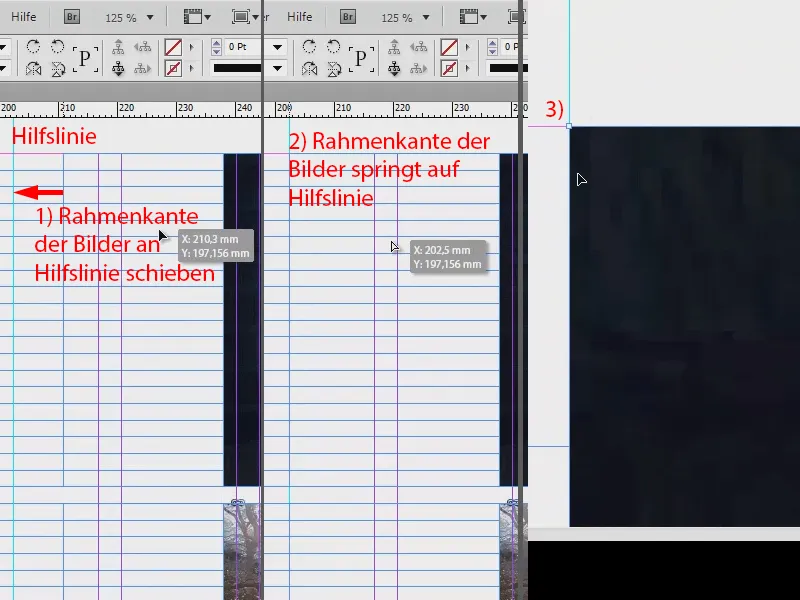Open the 125% zoom level dropdown

[x=150, y=16]
